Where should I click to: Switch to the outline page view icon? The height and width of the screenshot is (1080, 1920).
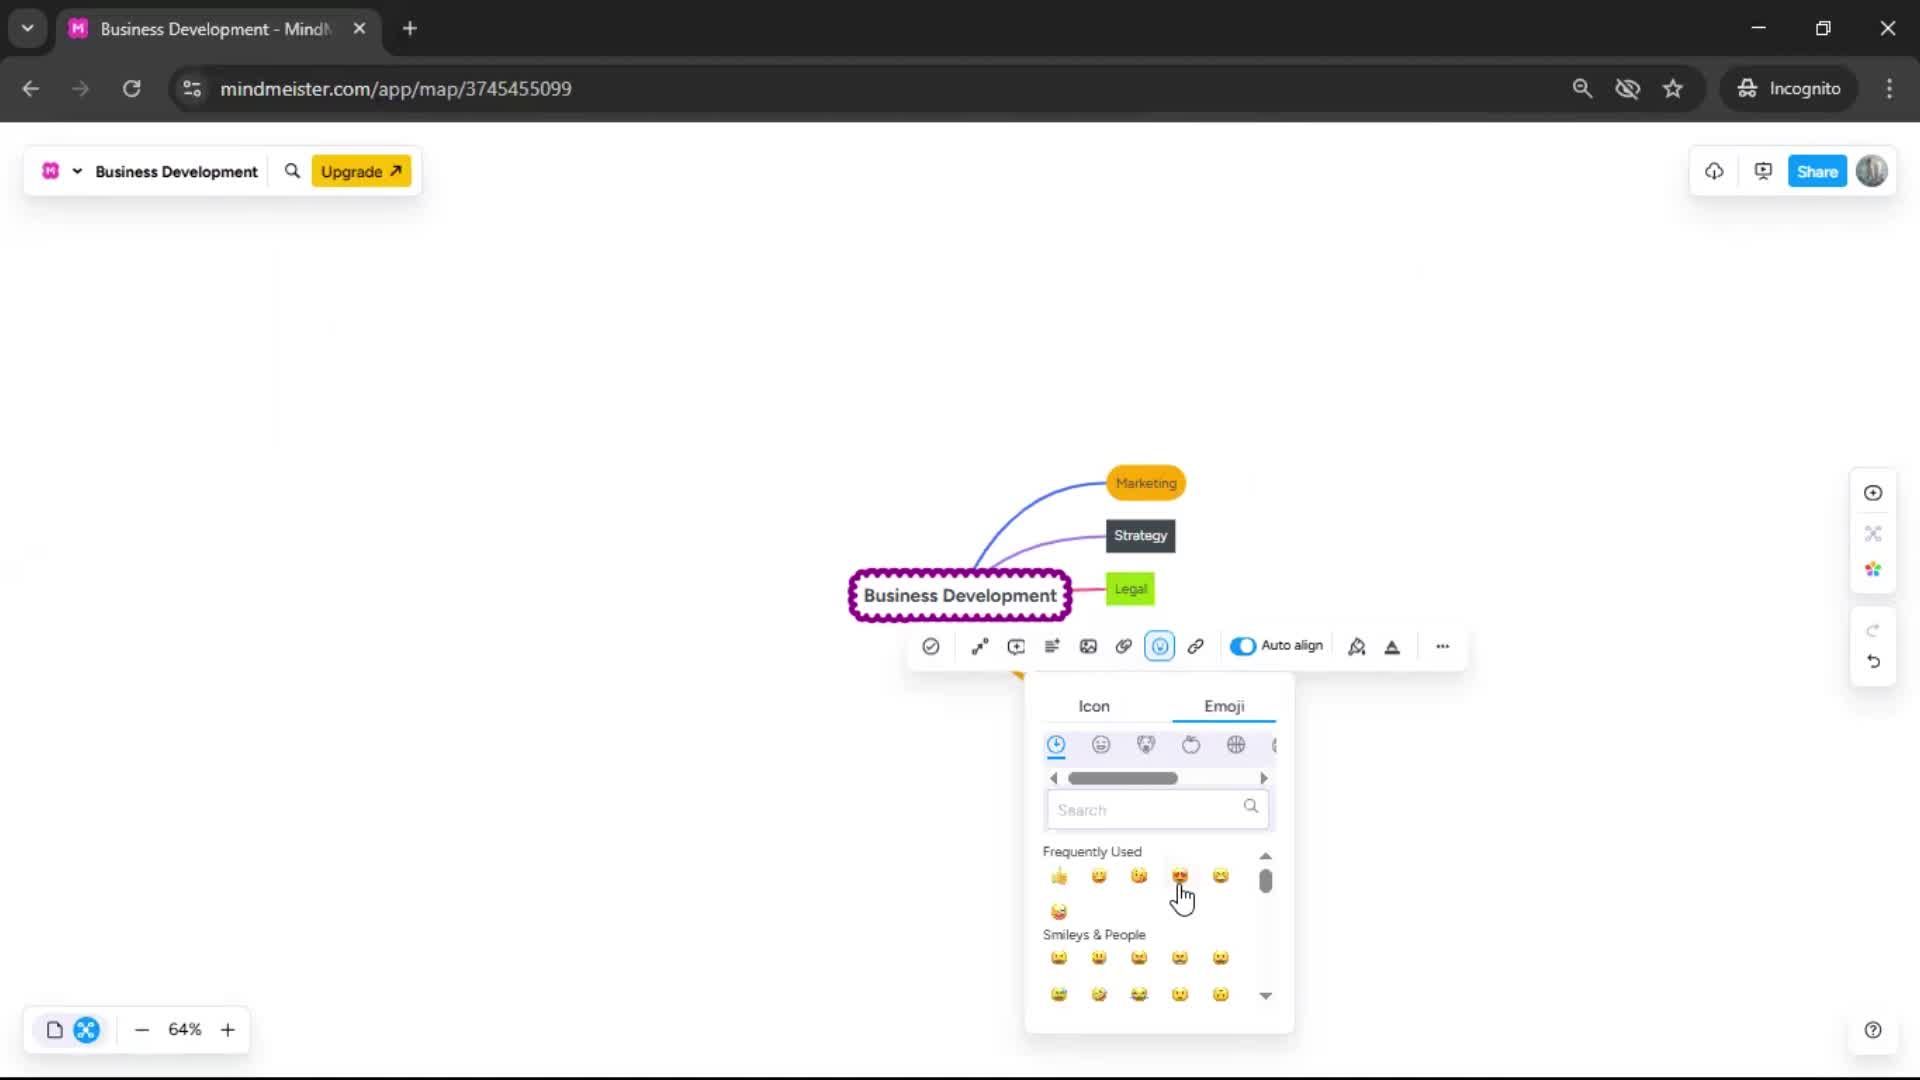coord(55,1030)
